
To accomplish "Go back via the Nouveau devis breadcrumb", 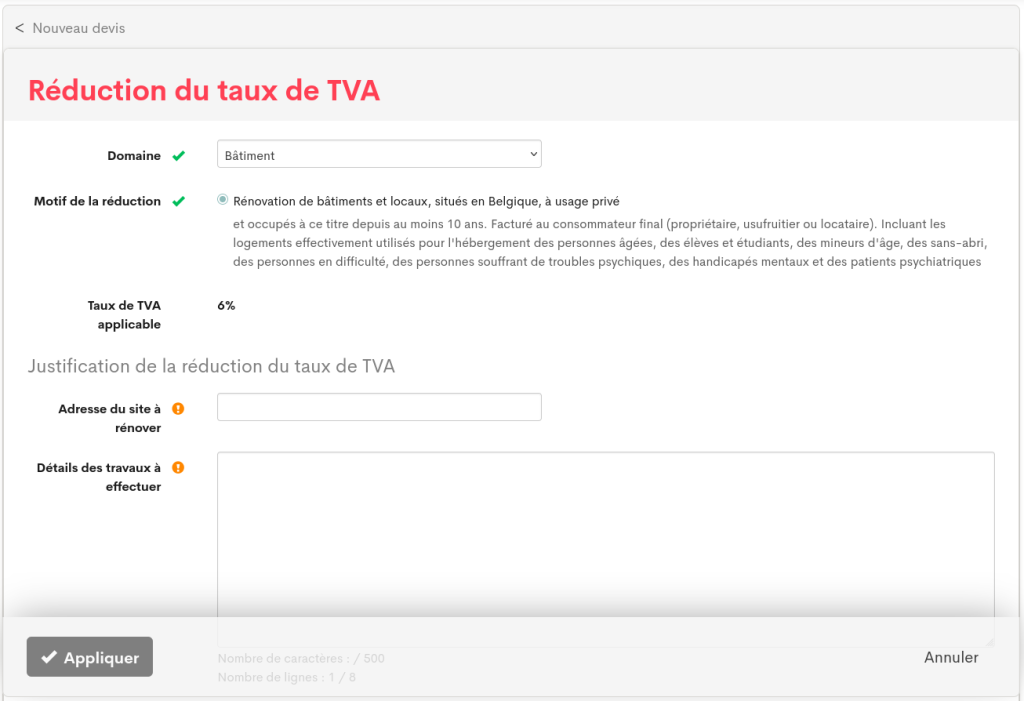I will pos(78,28).
